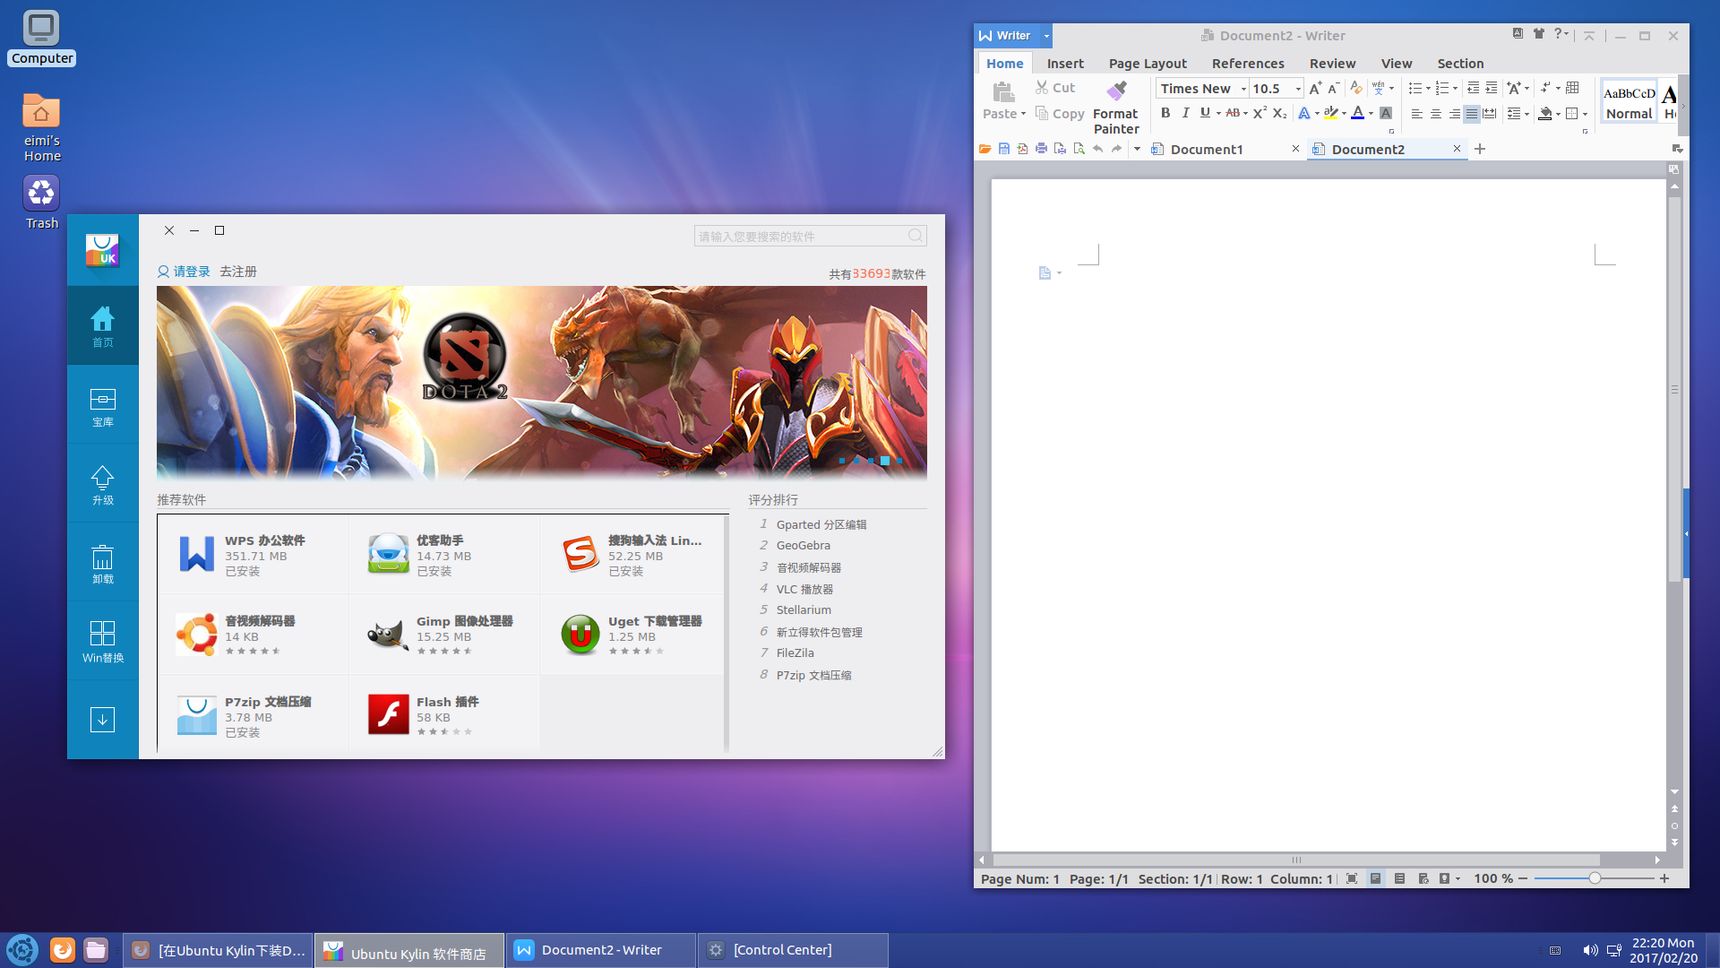Viewport: 1720px width, 968px height.
Task: Switch to the Document1 tab
Action: point(1226,149)
